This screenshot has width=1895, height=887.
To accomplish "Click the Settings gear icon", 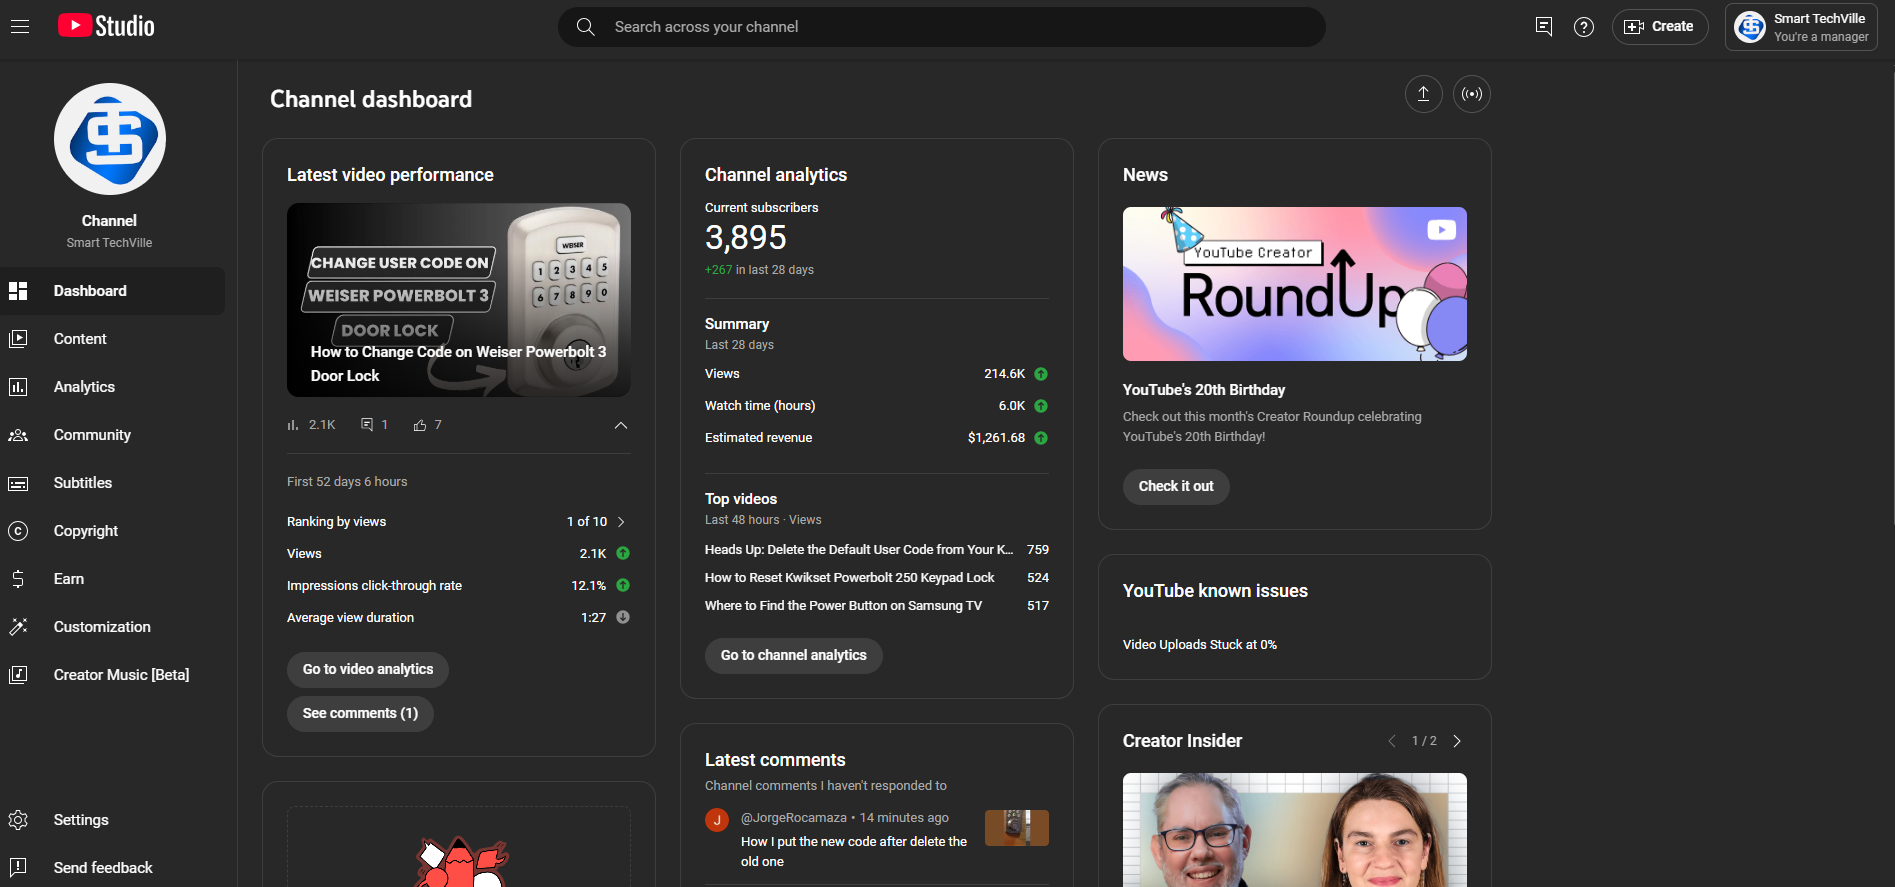I will (18, 820).
